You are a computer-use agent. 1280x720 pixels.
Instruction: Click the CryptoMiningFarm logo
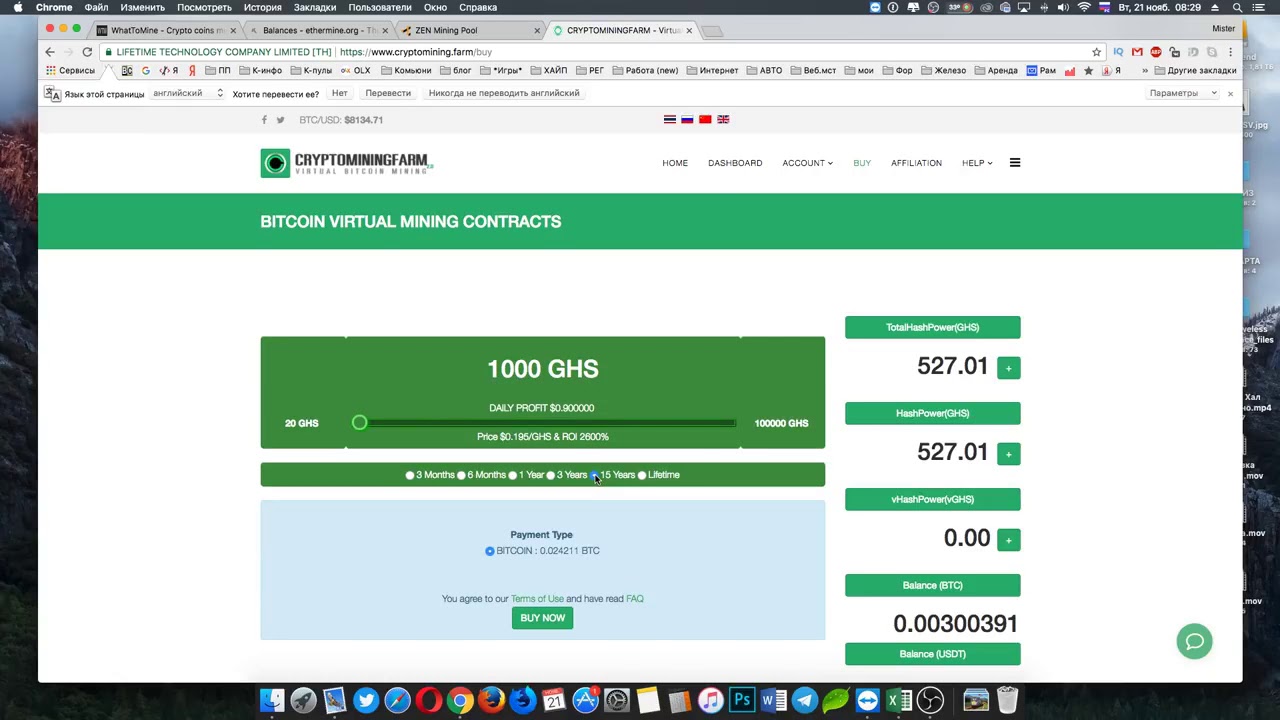tap(347, 163)
